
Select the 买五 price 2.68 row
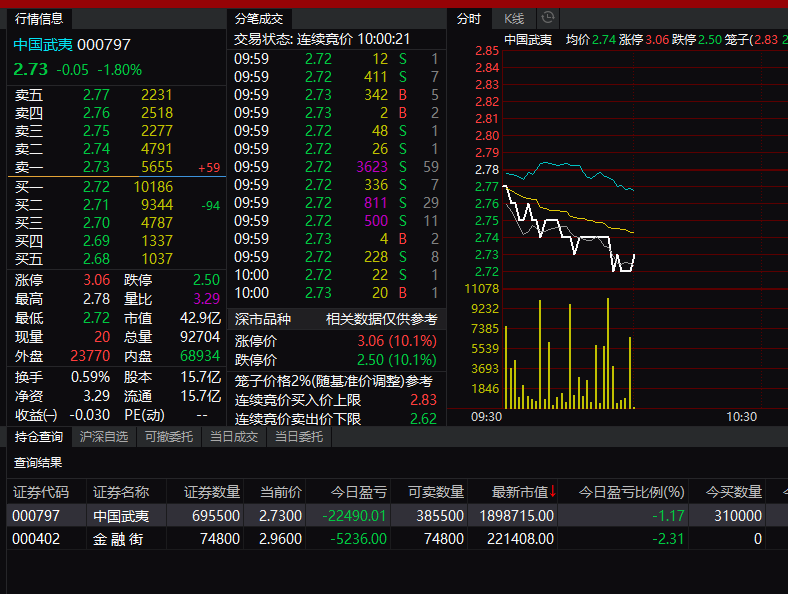pyautogui.click(x=117, y=259)
